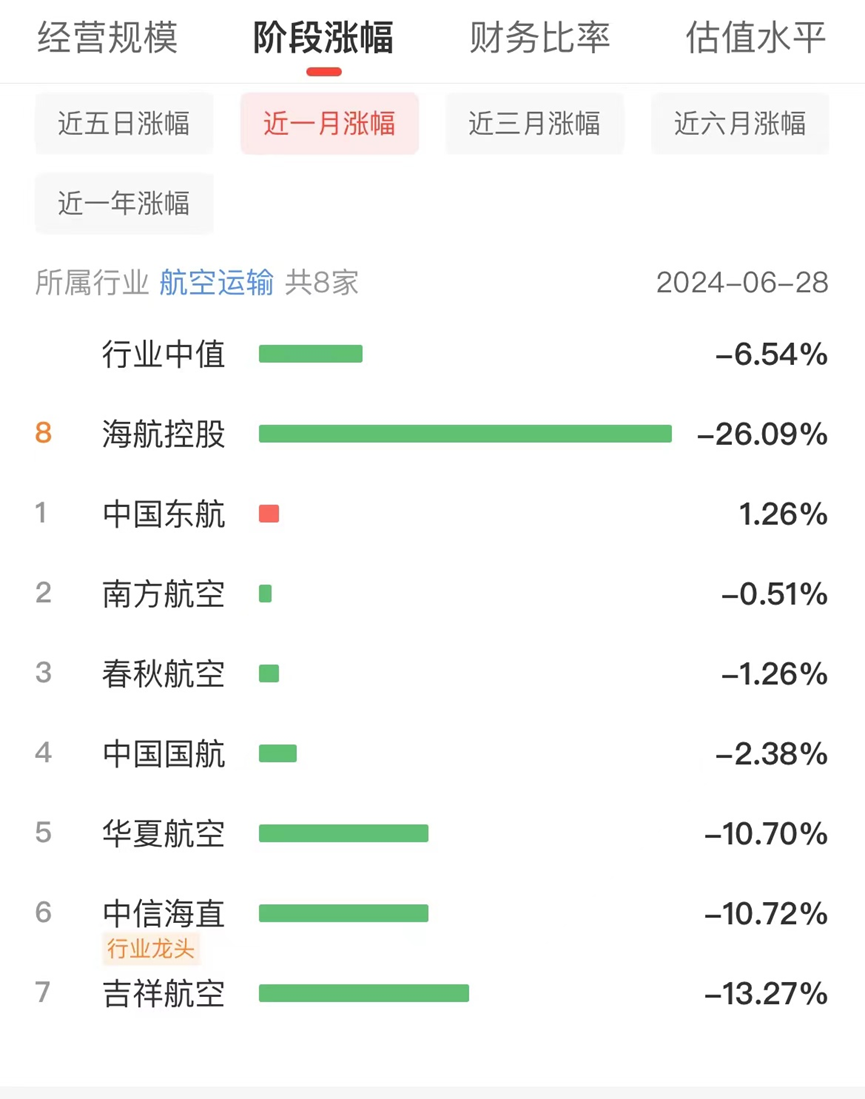The image size is (865, 1099).
Task: Click the green bar for 吉祥航空
Action: coord(364,993)
